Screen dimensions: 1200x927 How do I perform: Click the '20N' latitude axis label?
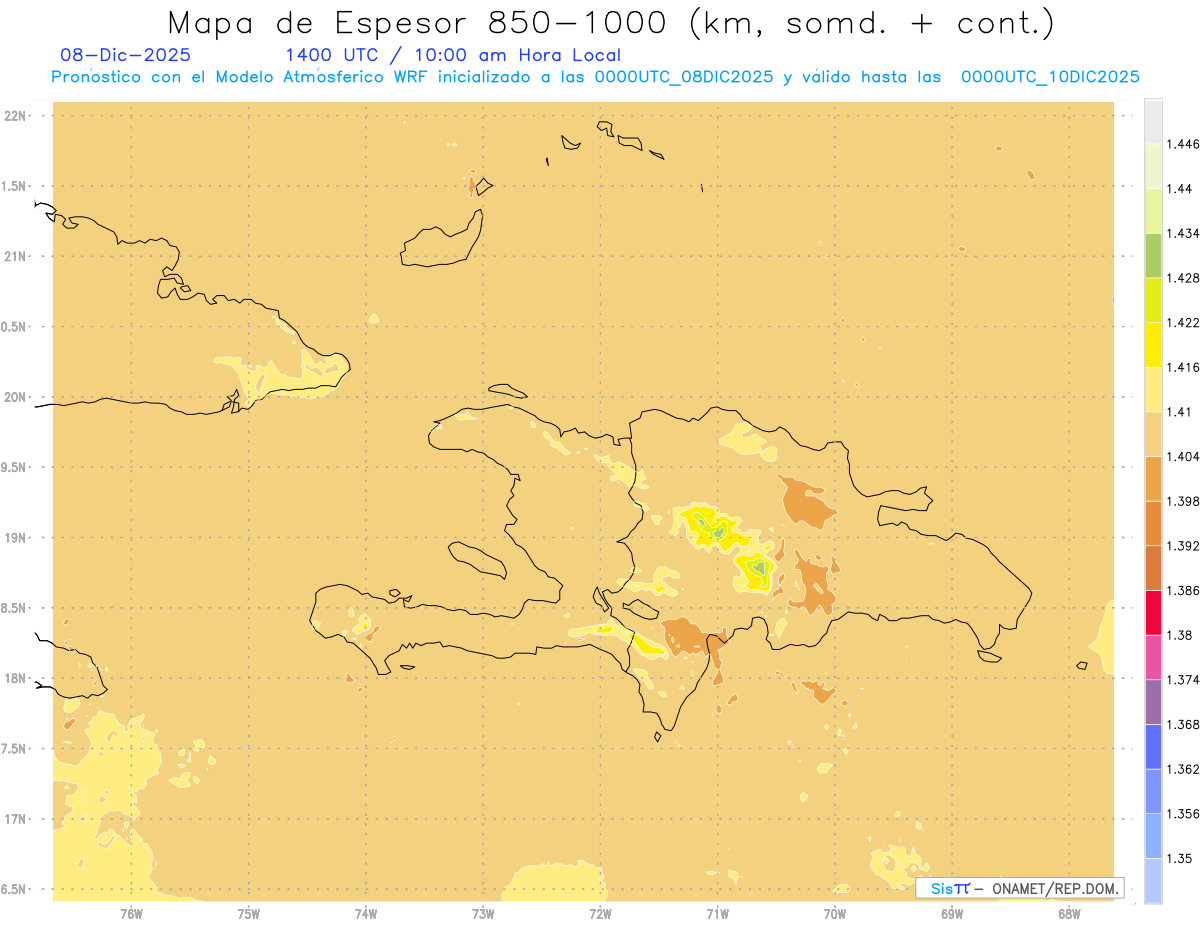pos(15,397)
